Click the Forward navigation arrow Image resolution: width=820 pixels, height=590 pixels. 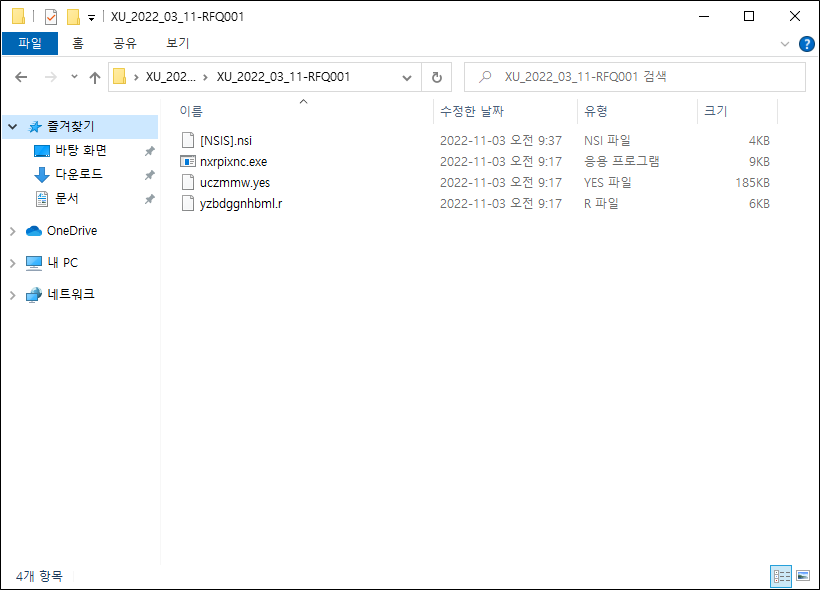click(51, 77)
